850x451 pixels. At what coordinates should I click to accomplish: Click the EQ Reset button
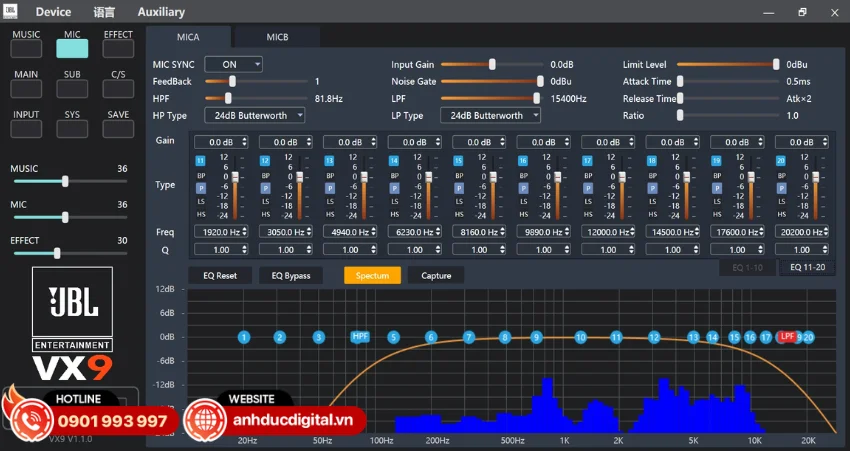pos(220,275)
